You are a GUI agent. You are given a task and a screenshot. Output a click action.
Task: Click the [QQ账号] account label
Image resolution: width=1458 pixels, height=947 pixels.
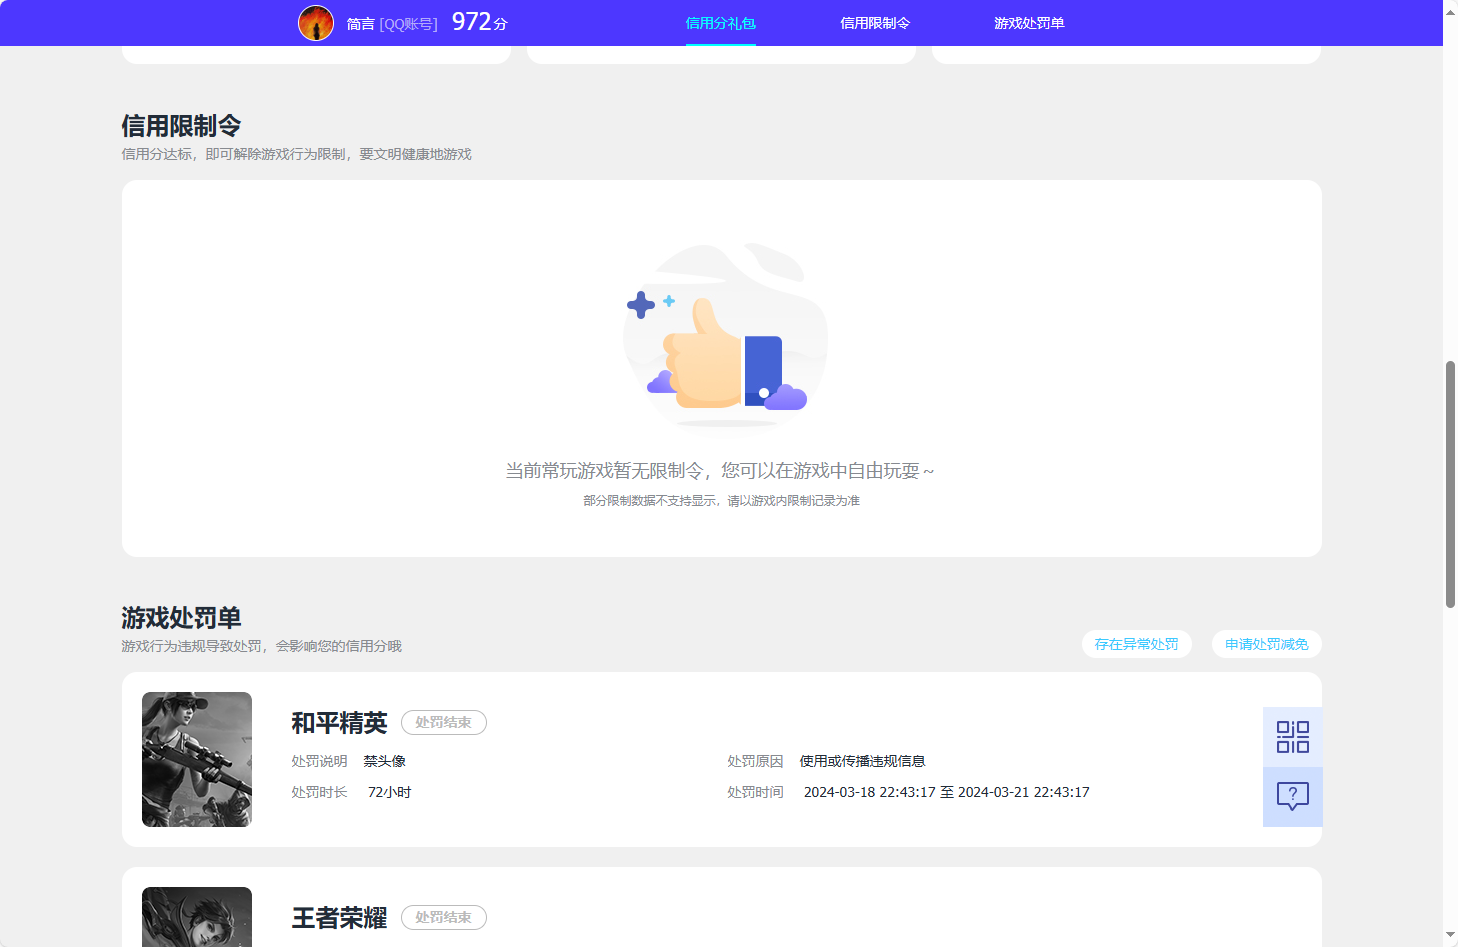(x=409, y=24)
